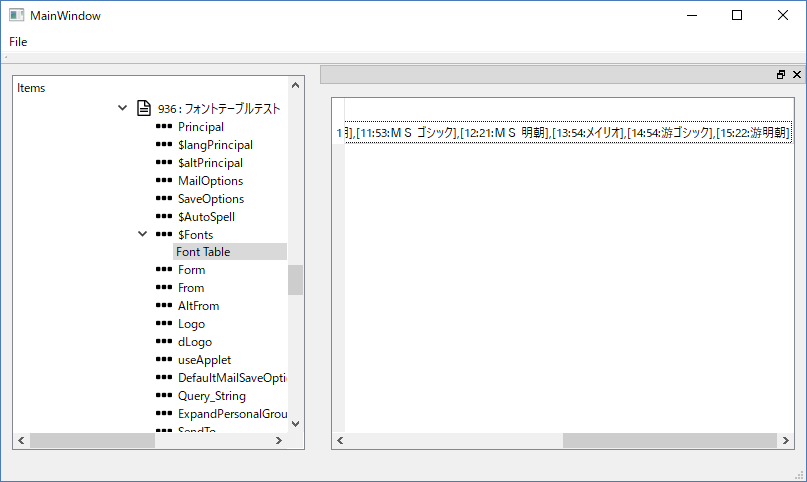
Task: Select the dLogo item
Action: tap(195, 342)
